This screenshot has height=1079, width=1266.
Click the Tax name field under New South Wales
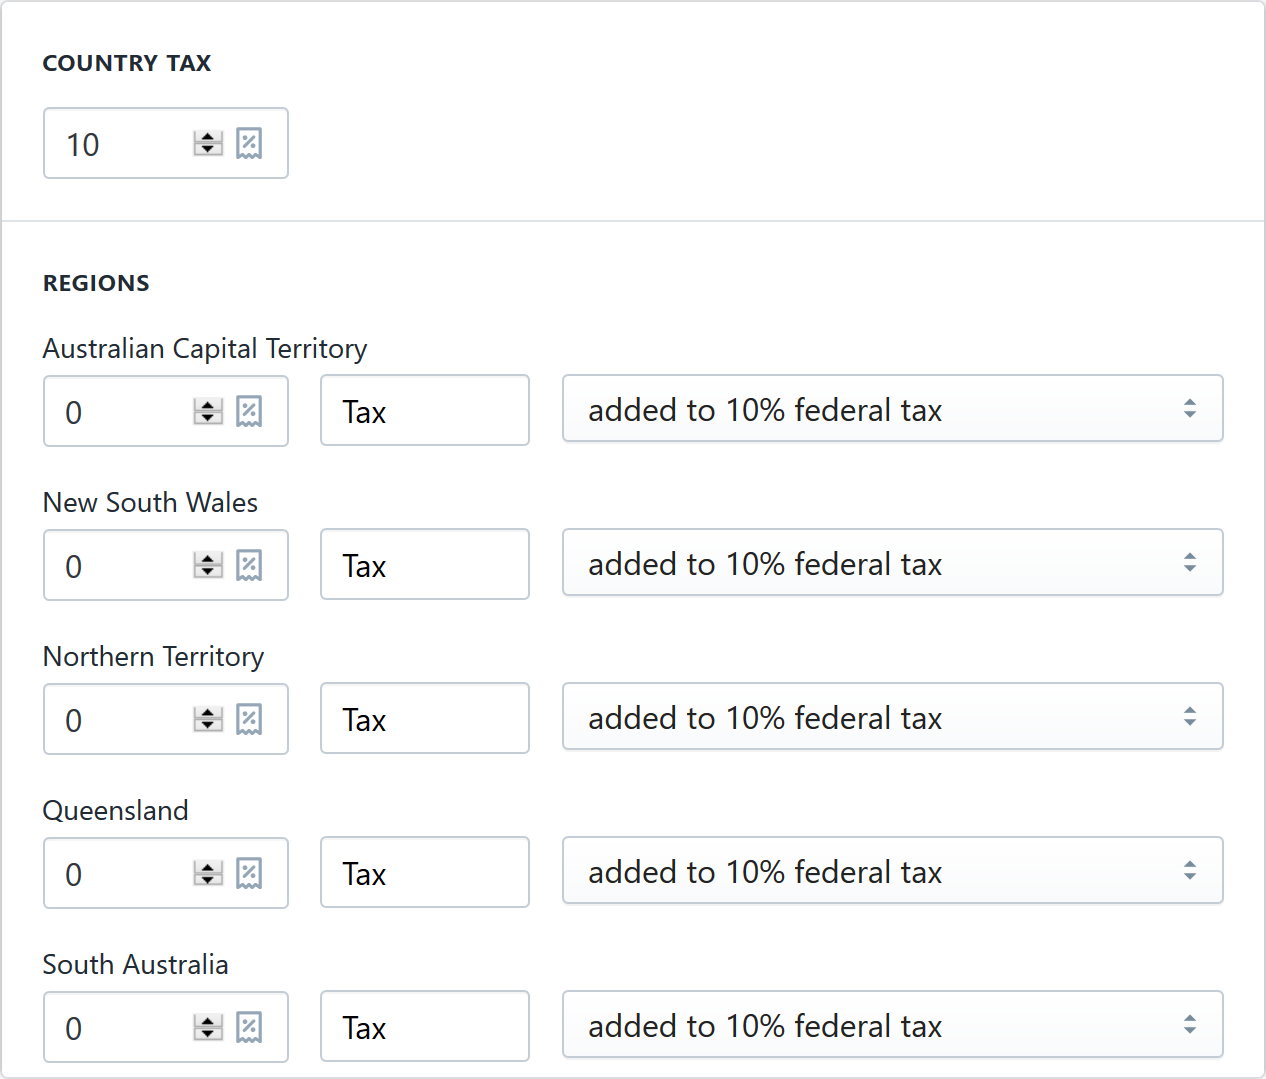pos(424,564)
